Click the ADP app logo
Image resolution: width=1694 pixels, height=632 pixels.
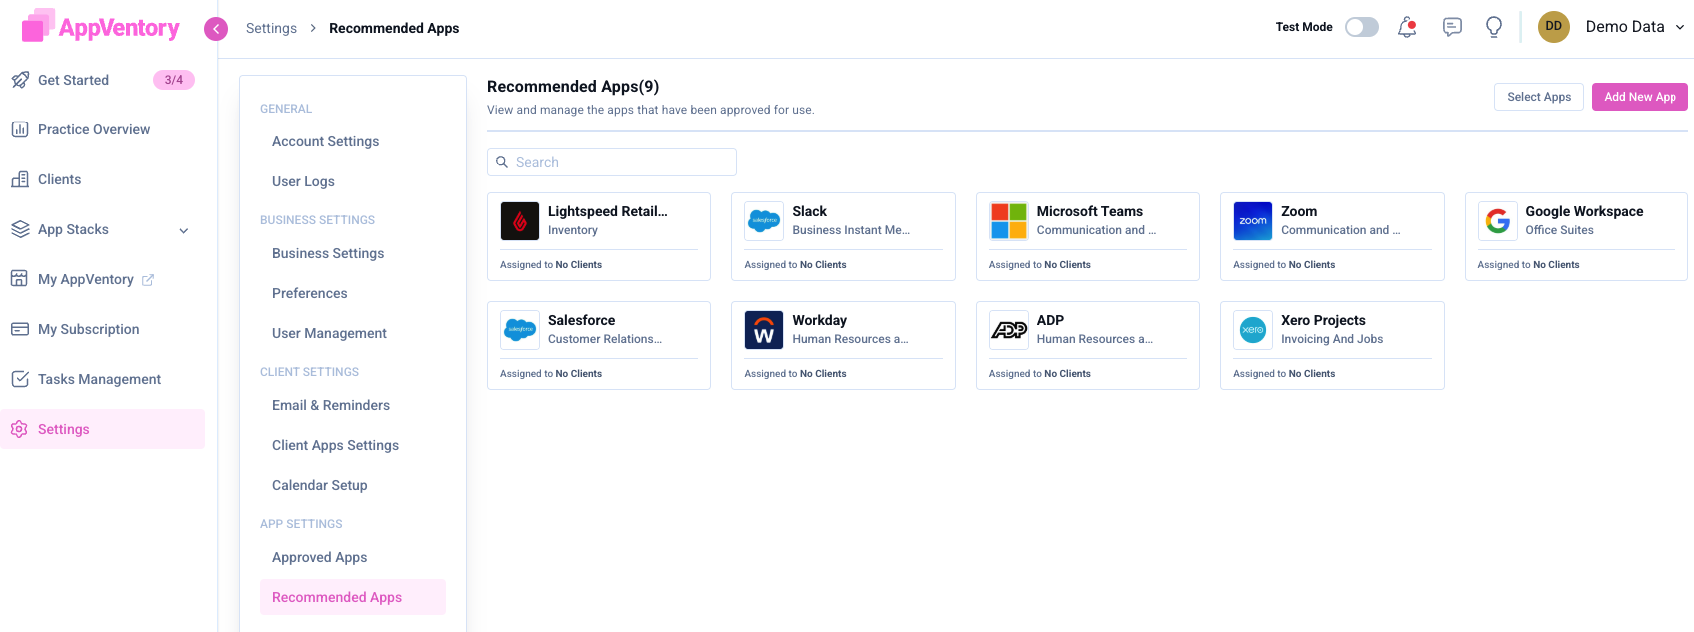pyautogui.click(x=1008, y=330)
